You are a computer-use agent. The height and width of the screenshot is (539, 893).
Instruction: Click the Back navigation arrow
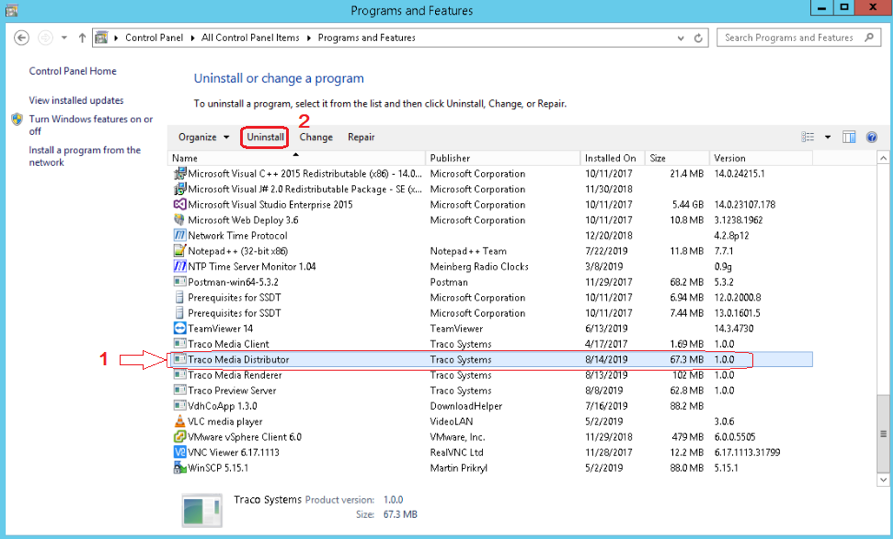[21, 38]
